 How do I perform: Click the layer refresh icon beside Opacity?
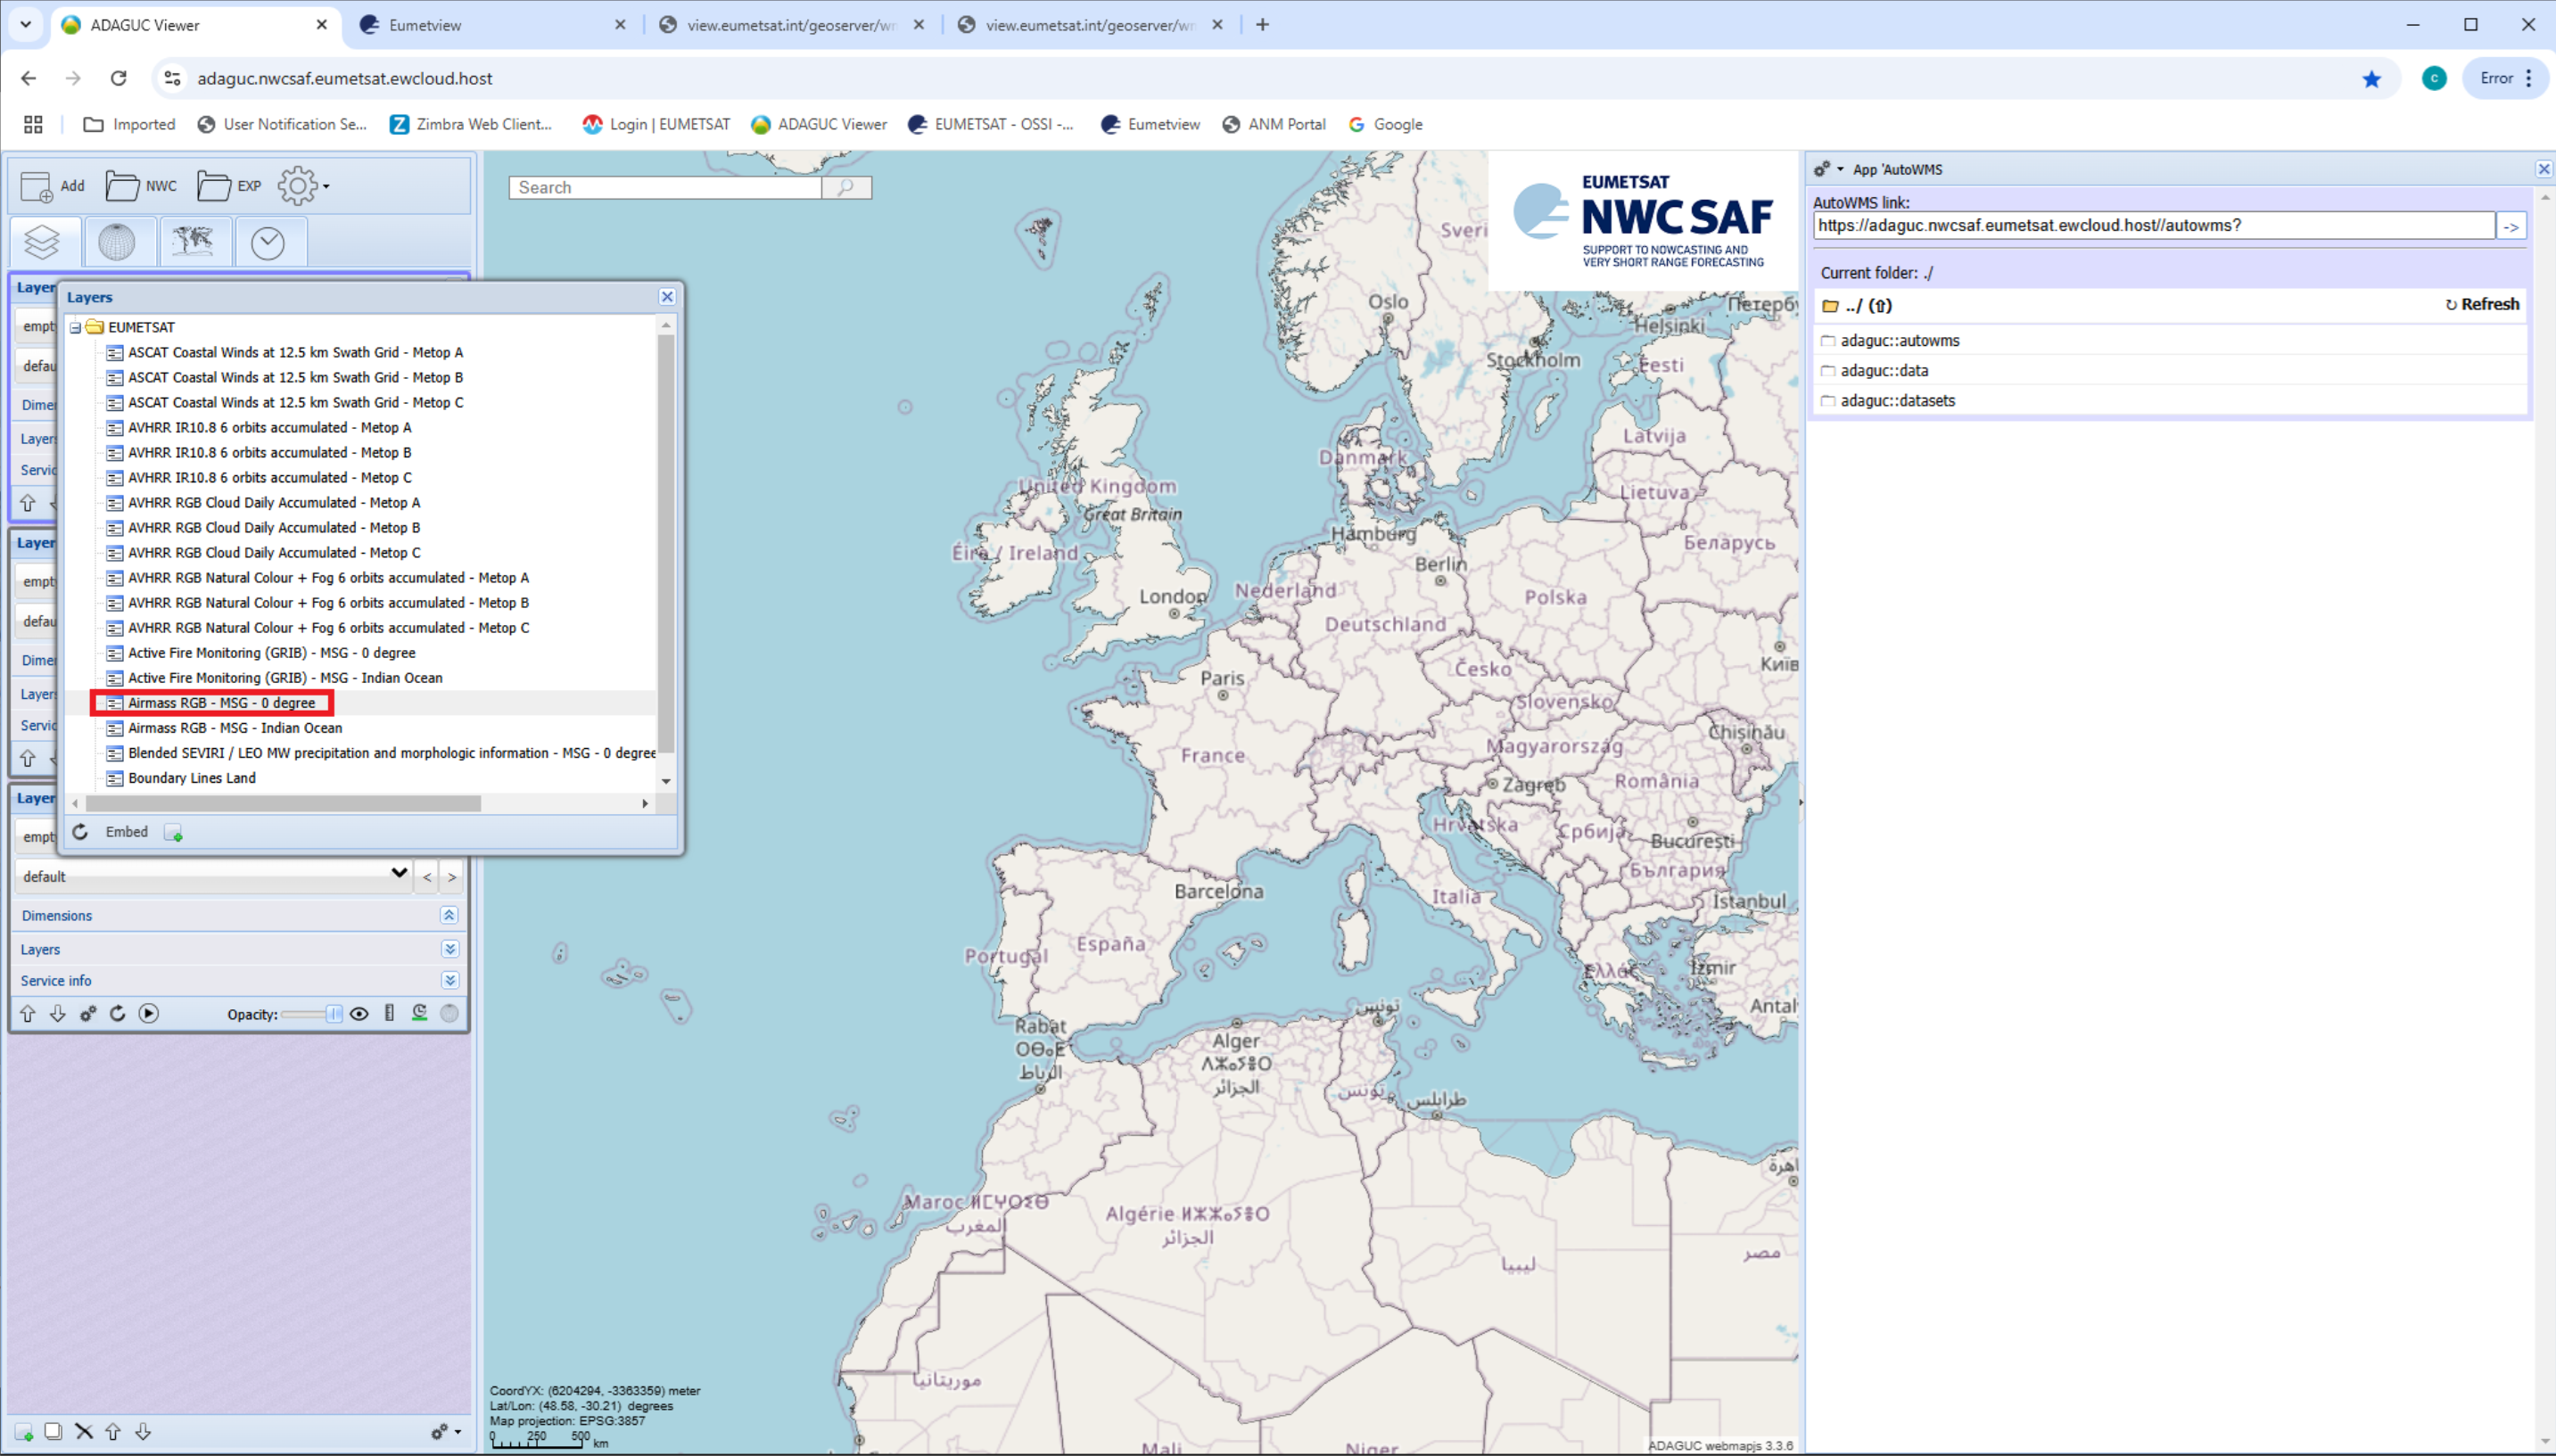click(x=118, y=1013)
